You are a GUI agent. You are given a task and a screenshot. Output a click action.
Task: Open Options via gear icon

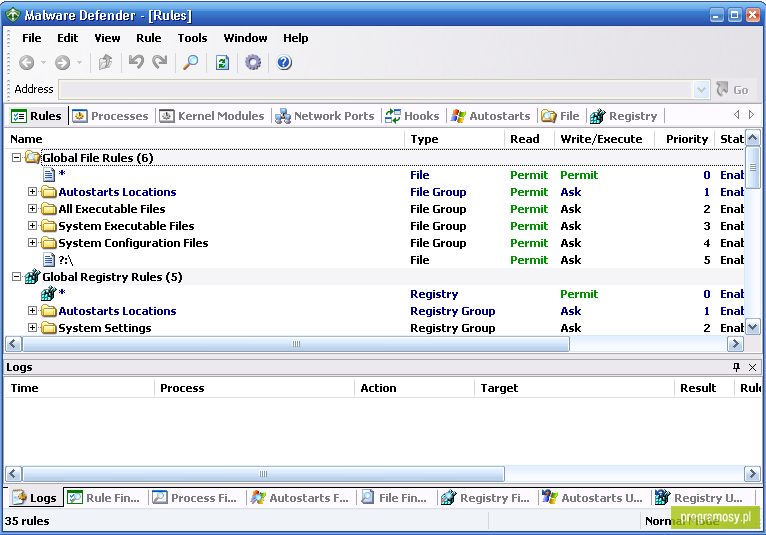[253, 62]
